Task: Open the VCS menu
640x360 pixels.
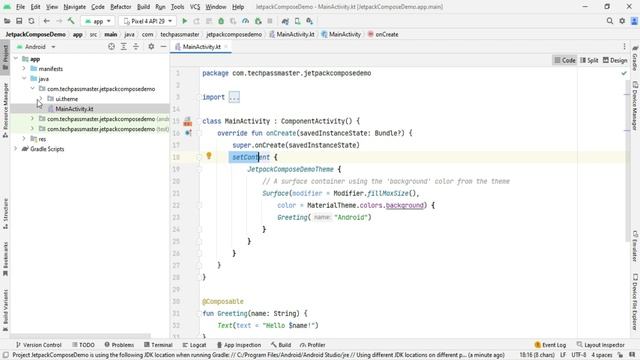Action: coord(195,7)
